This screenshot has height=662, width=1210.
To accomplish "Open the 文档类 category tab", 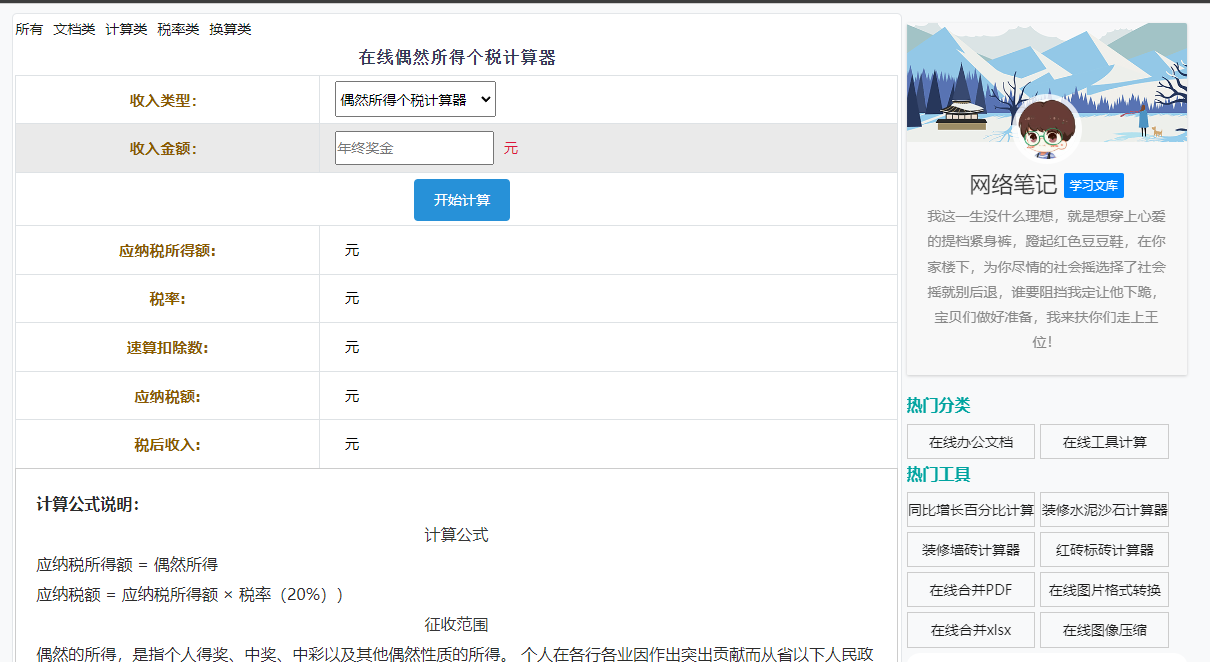I will pos(74,29).
